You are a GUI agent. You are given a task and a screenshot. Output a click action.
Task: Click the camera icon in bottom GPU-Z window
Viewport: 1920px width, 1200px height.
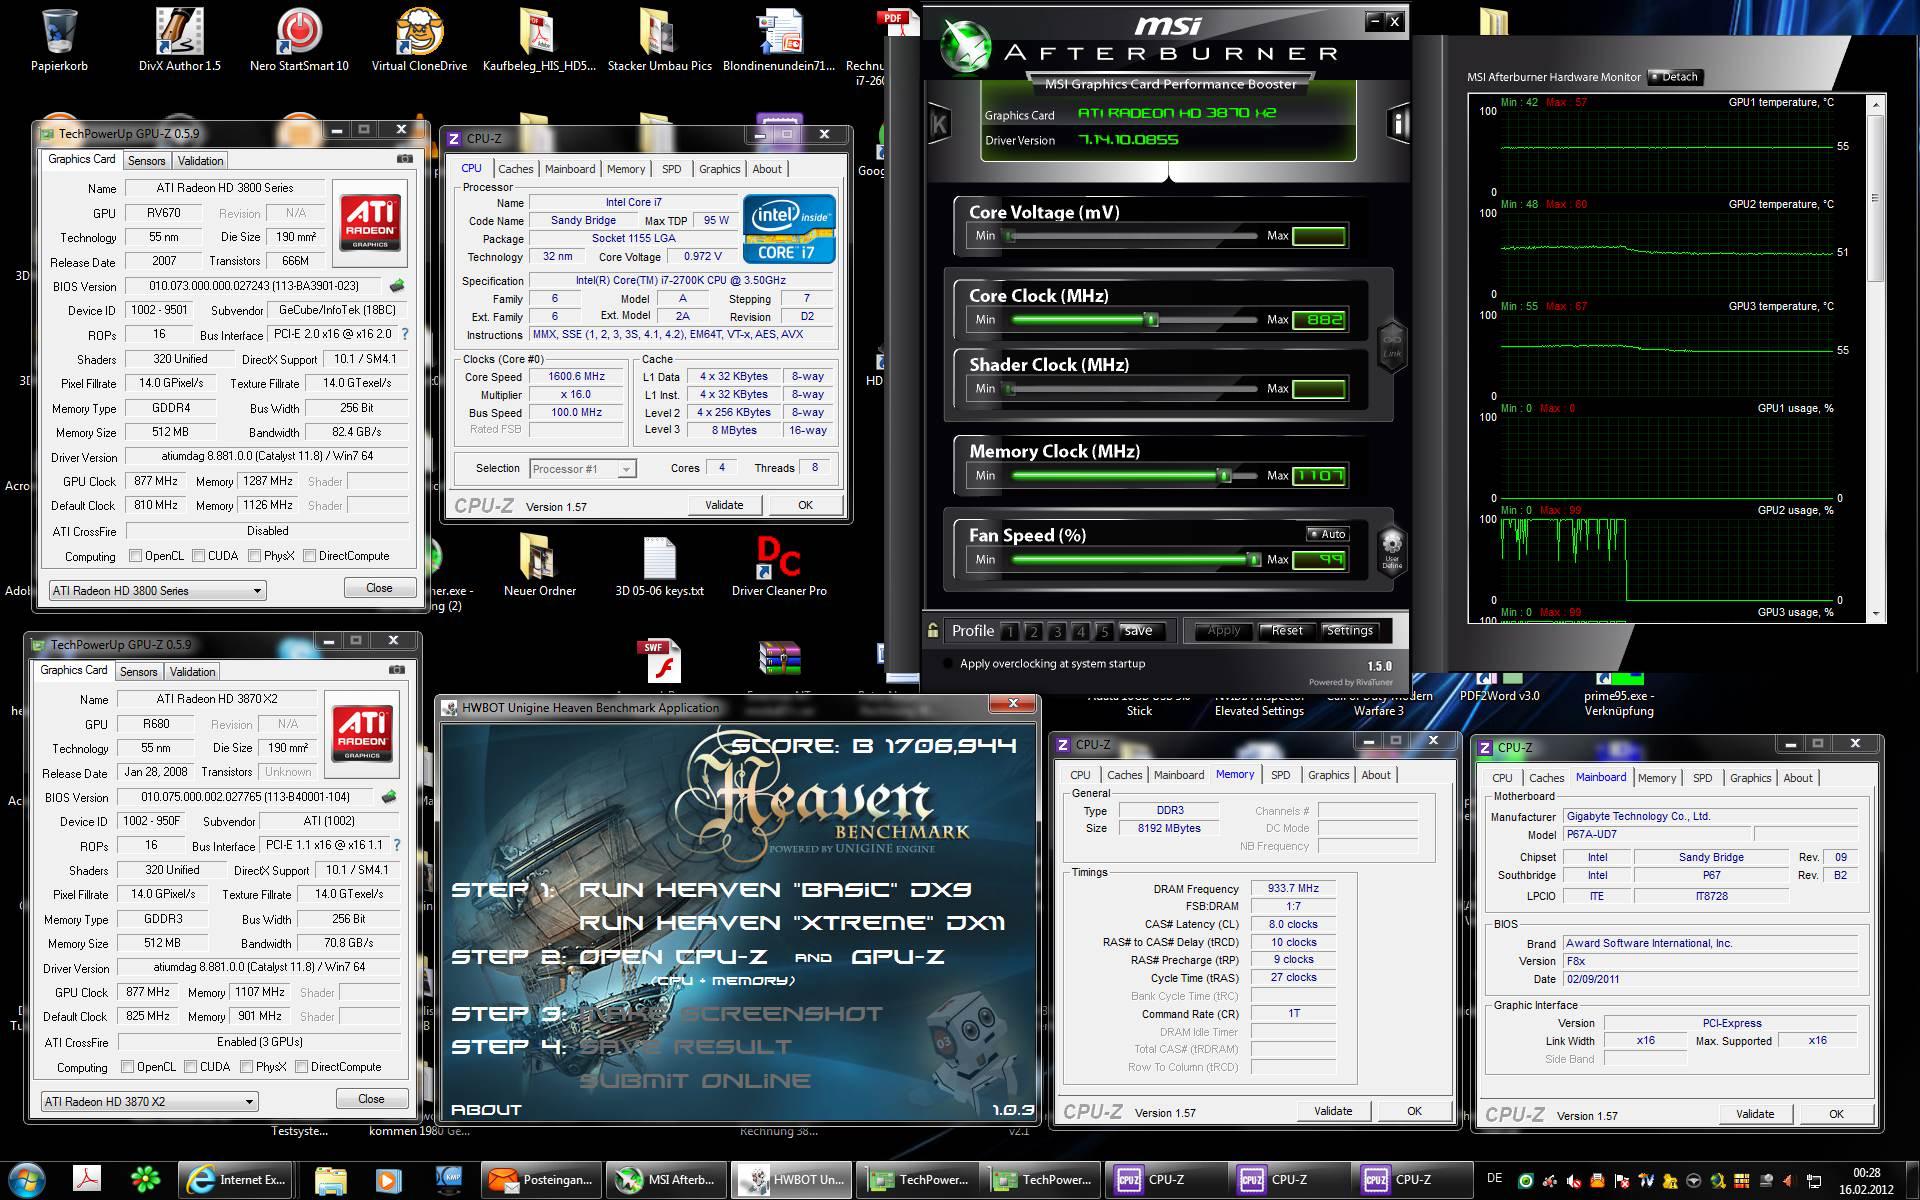[396, 670]
